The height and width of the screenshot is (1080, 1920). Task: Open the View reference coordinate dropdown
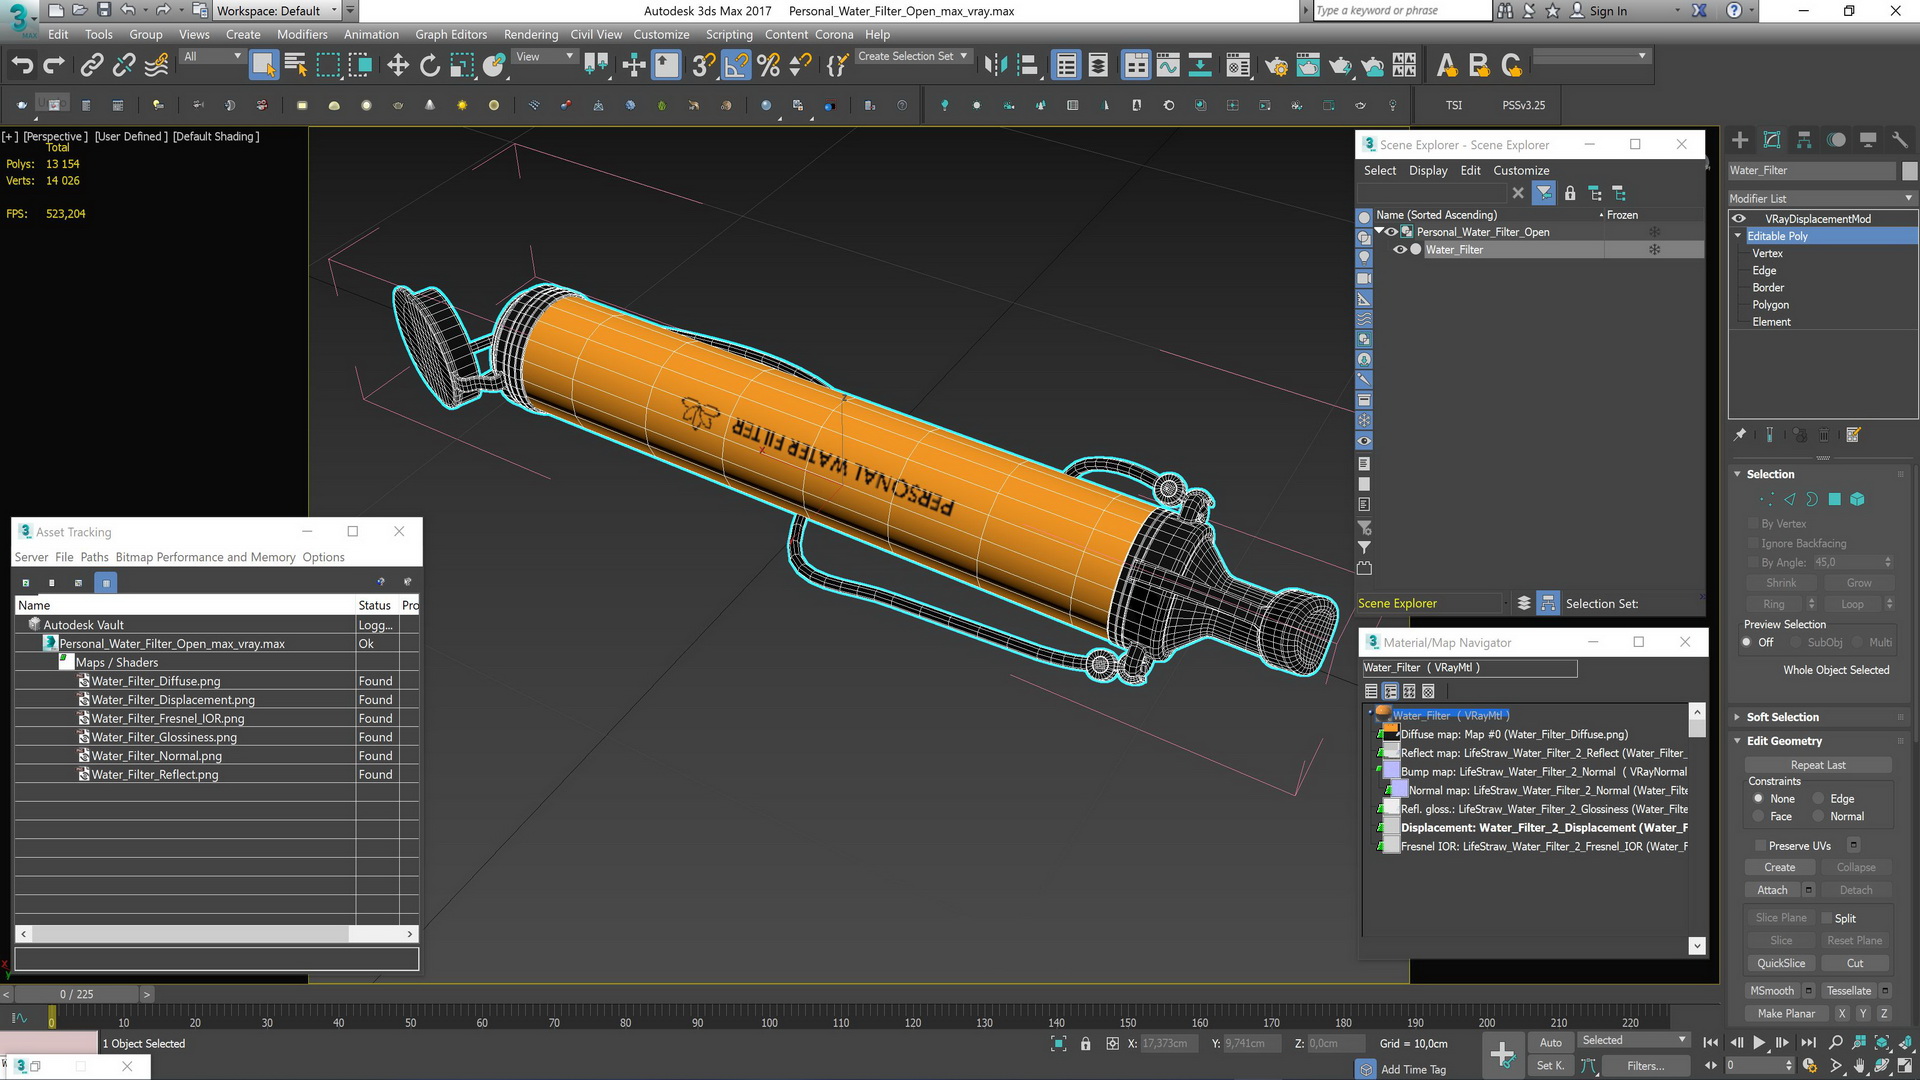click(544, 57)
